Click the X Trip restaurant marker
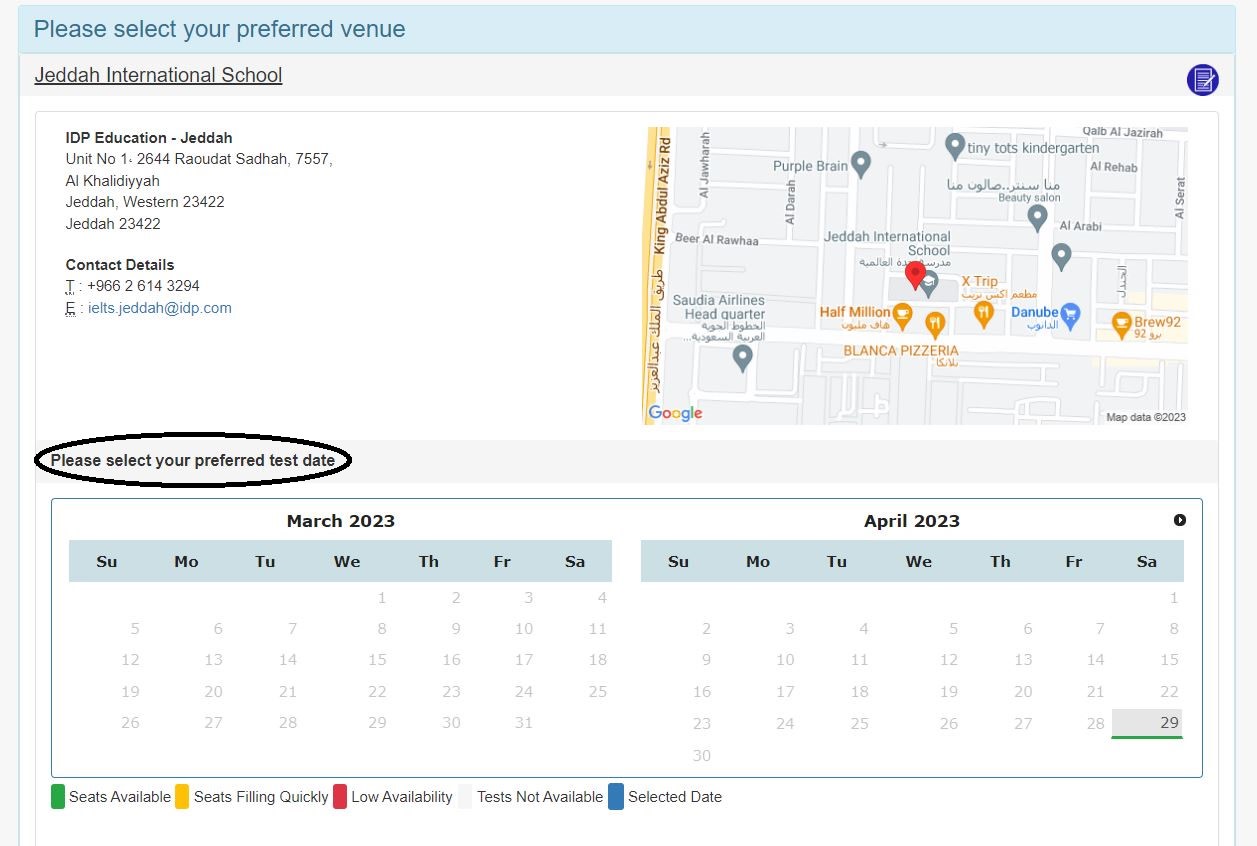Screen dimensions: 1257x846 982,314
